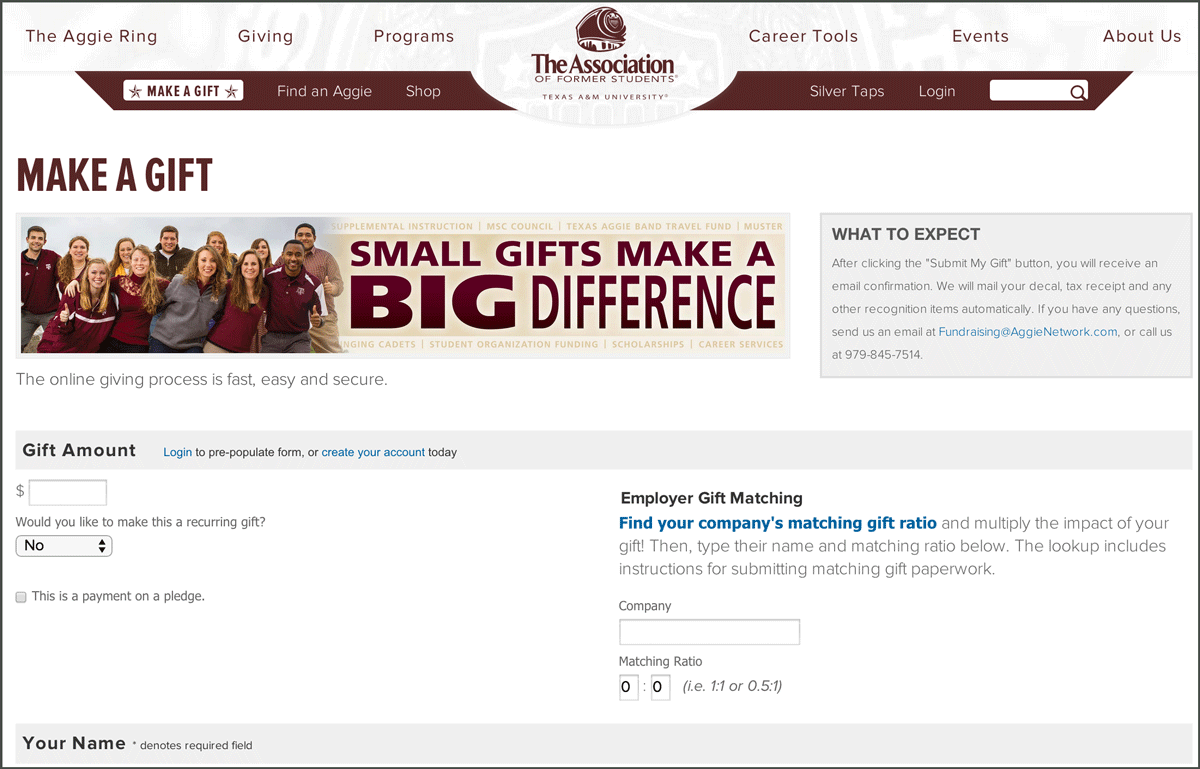
Task: Click the gift dollar amount field
Action: pyautogui.click(x=68, y=492)
